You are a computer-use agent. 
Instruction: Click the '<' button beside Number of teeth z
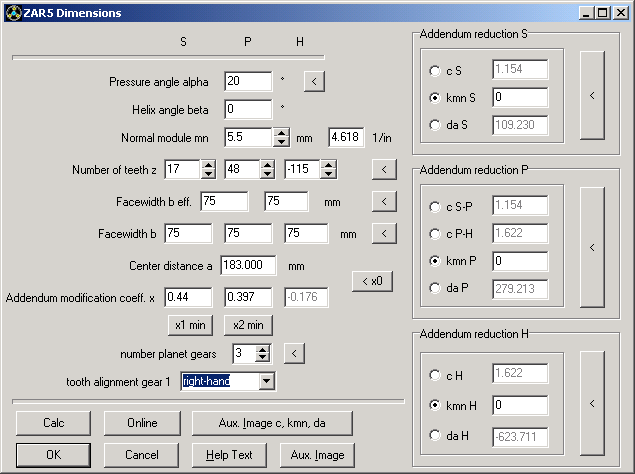(x=383, y=169)
